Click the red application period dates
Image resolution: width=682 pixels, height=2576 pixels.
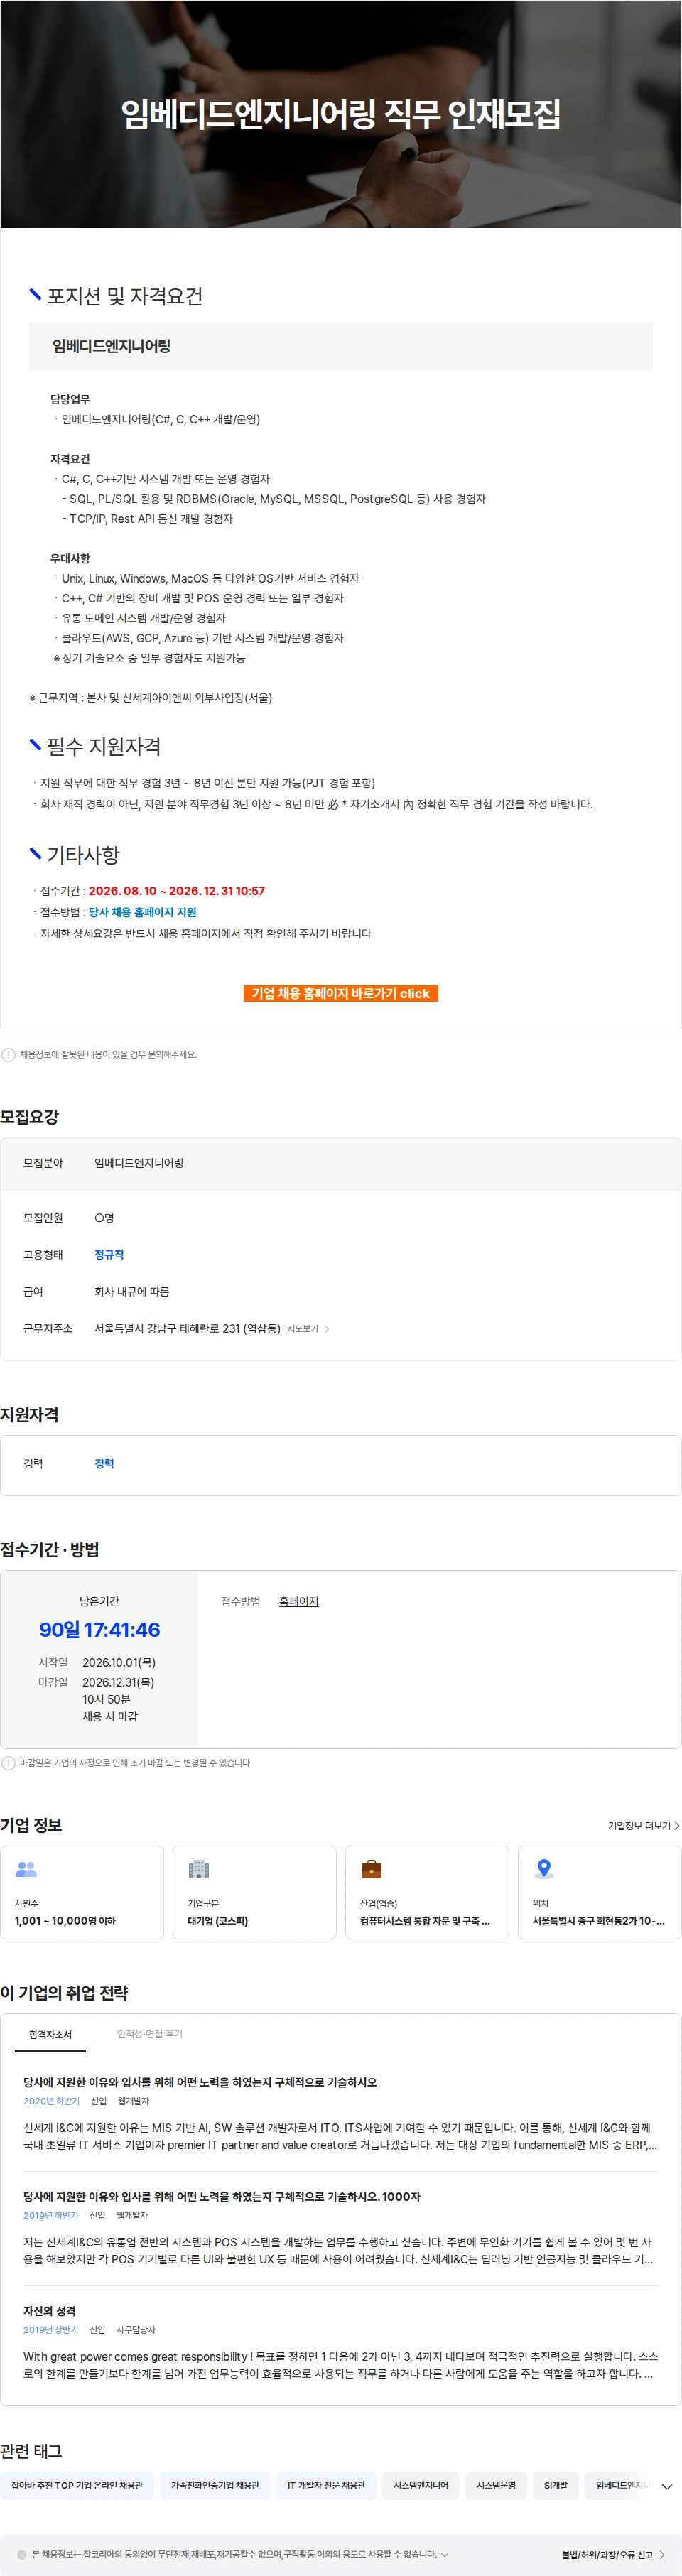pyautogui.click(x=176, y=890)
